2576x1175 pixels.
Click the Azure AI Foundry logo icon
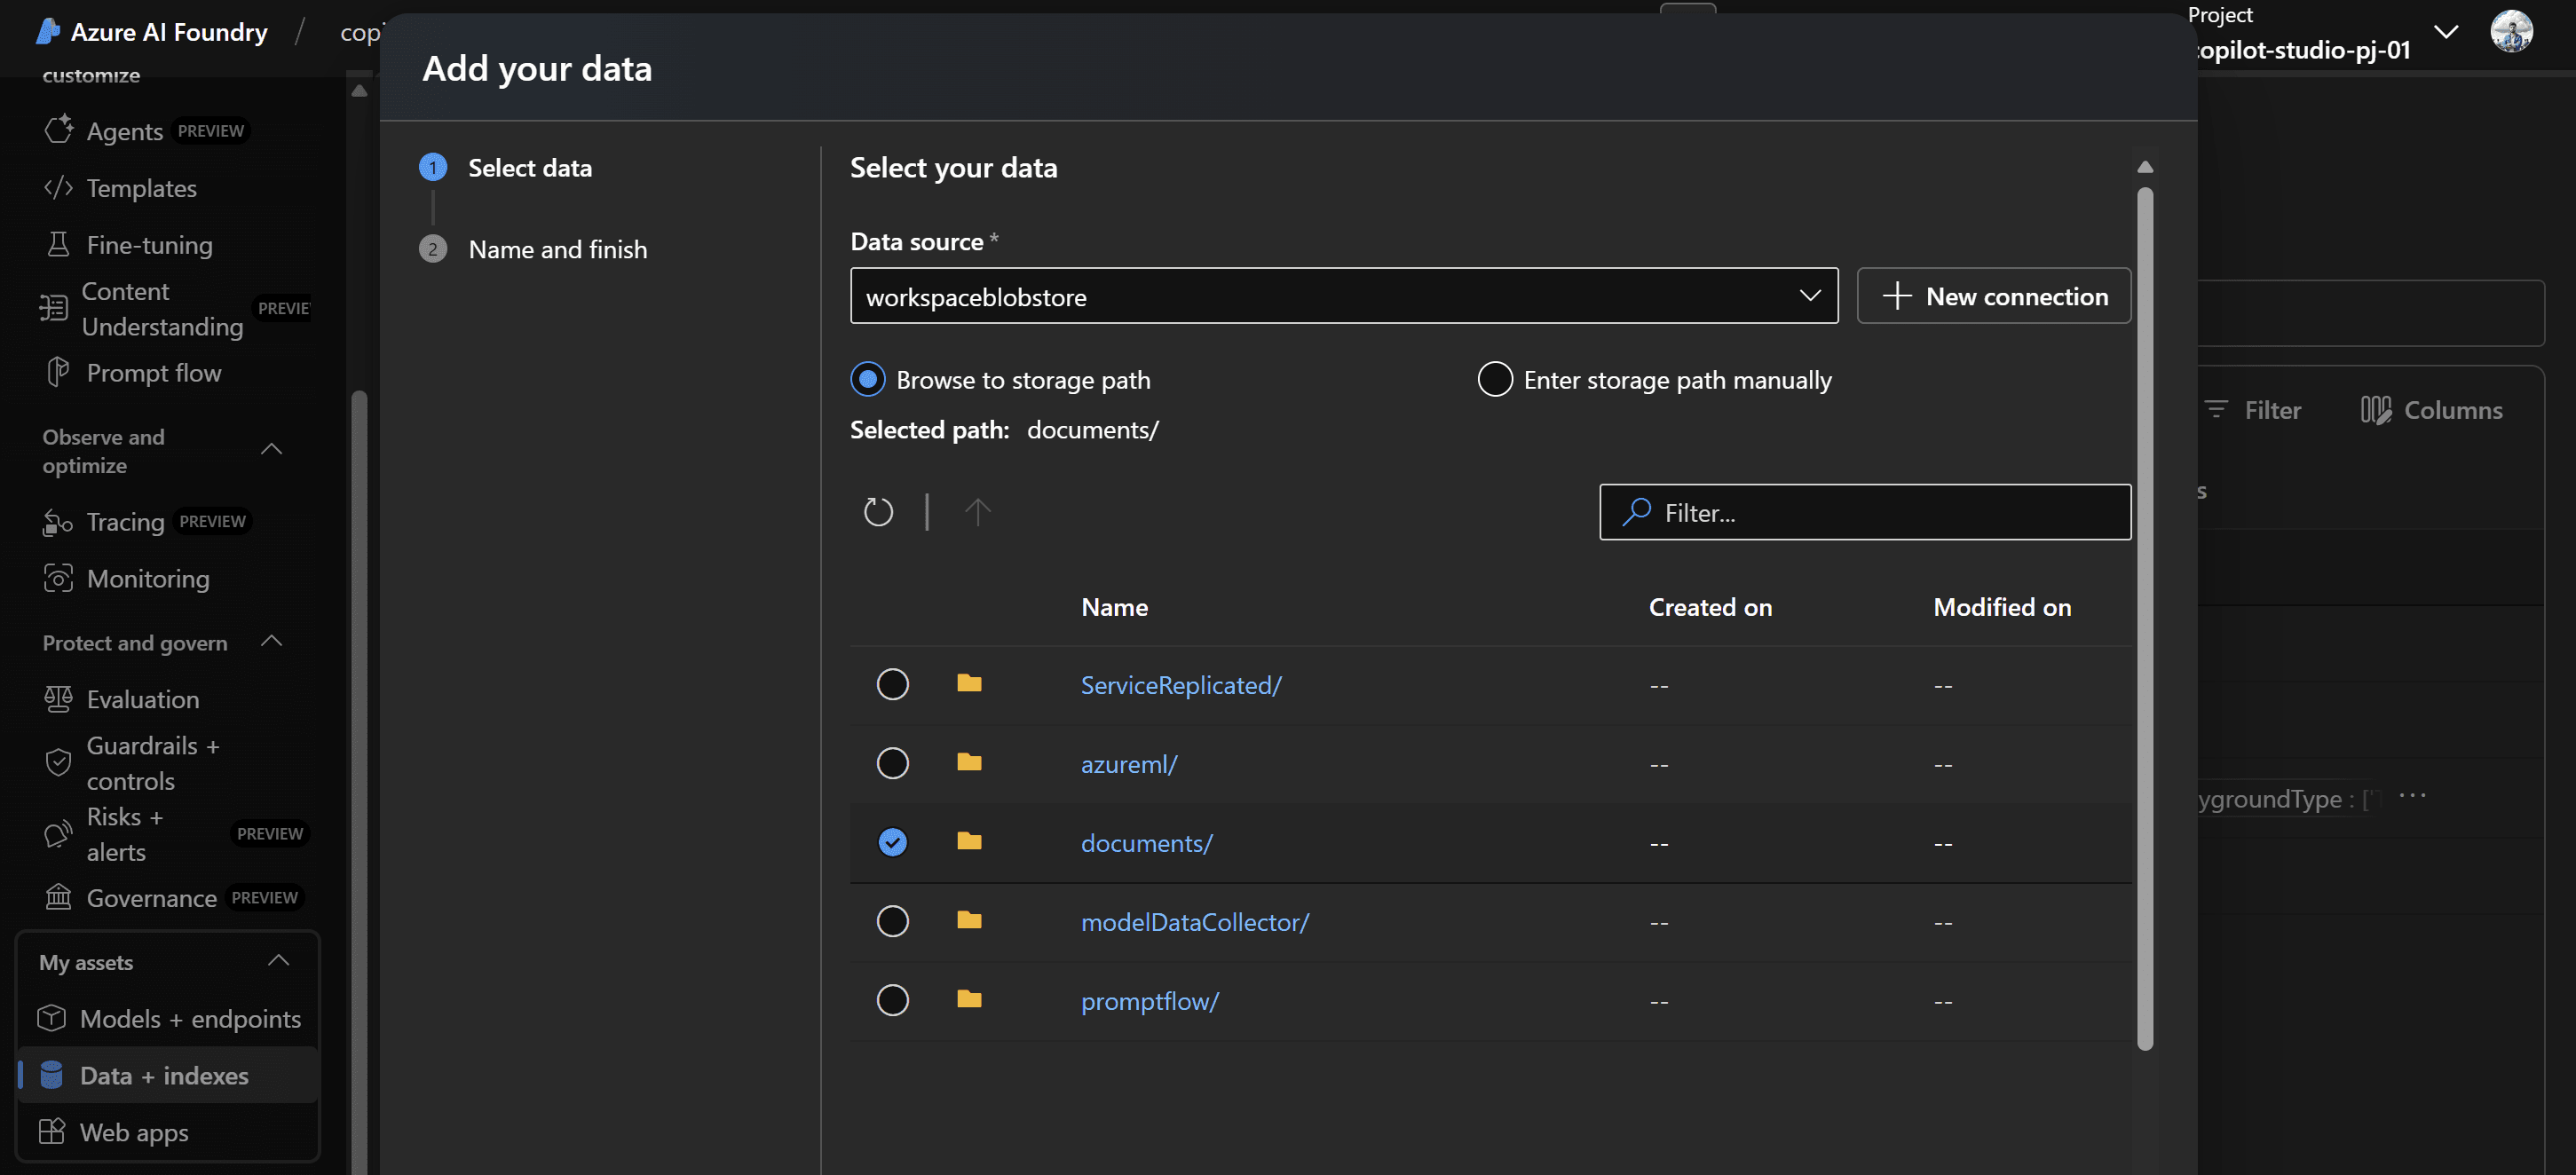pyautogui.click(x=47, y=32)
